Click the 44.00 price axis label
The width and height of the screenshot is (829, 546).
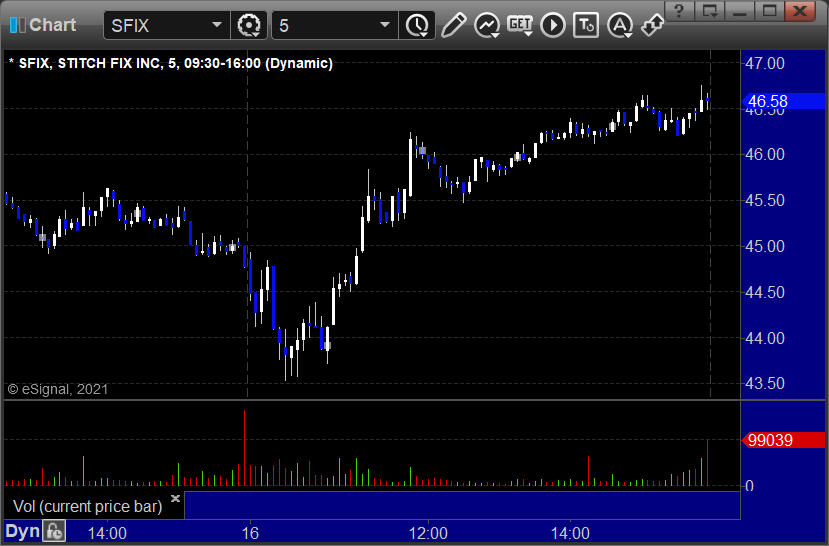(764, 338)
